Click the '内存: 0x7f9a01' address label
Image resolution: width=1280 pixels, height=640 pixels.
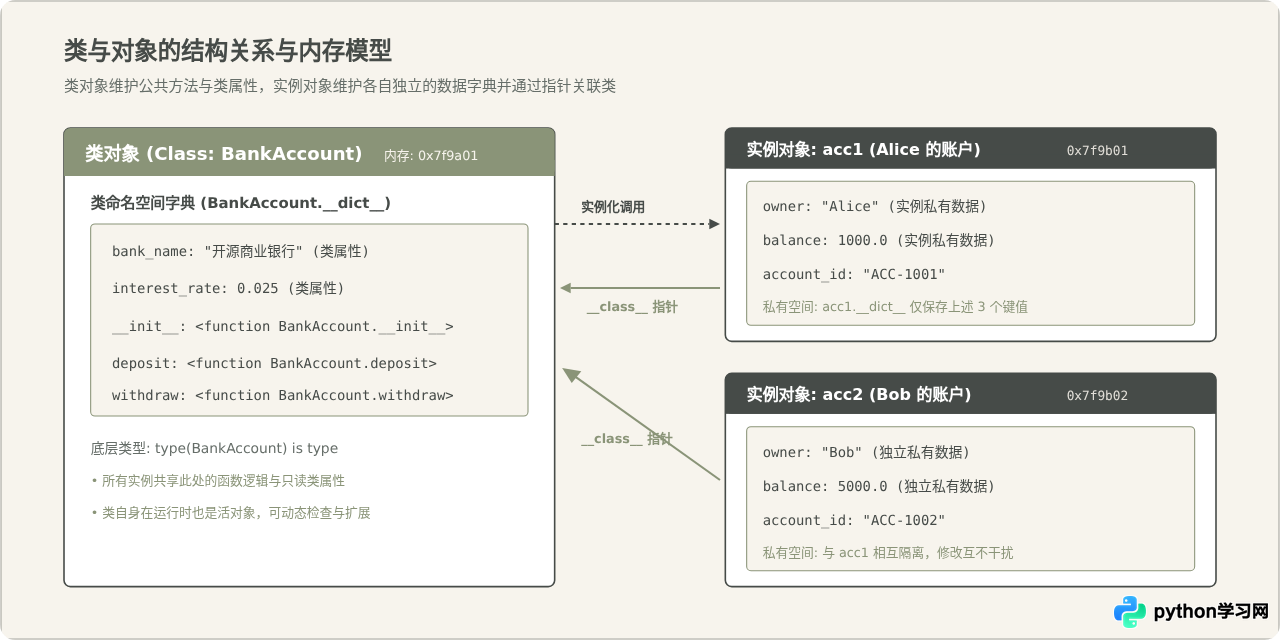pyautogui.click(x=431, y=156)
